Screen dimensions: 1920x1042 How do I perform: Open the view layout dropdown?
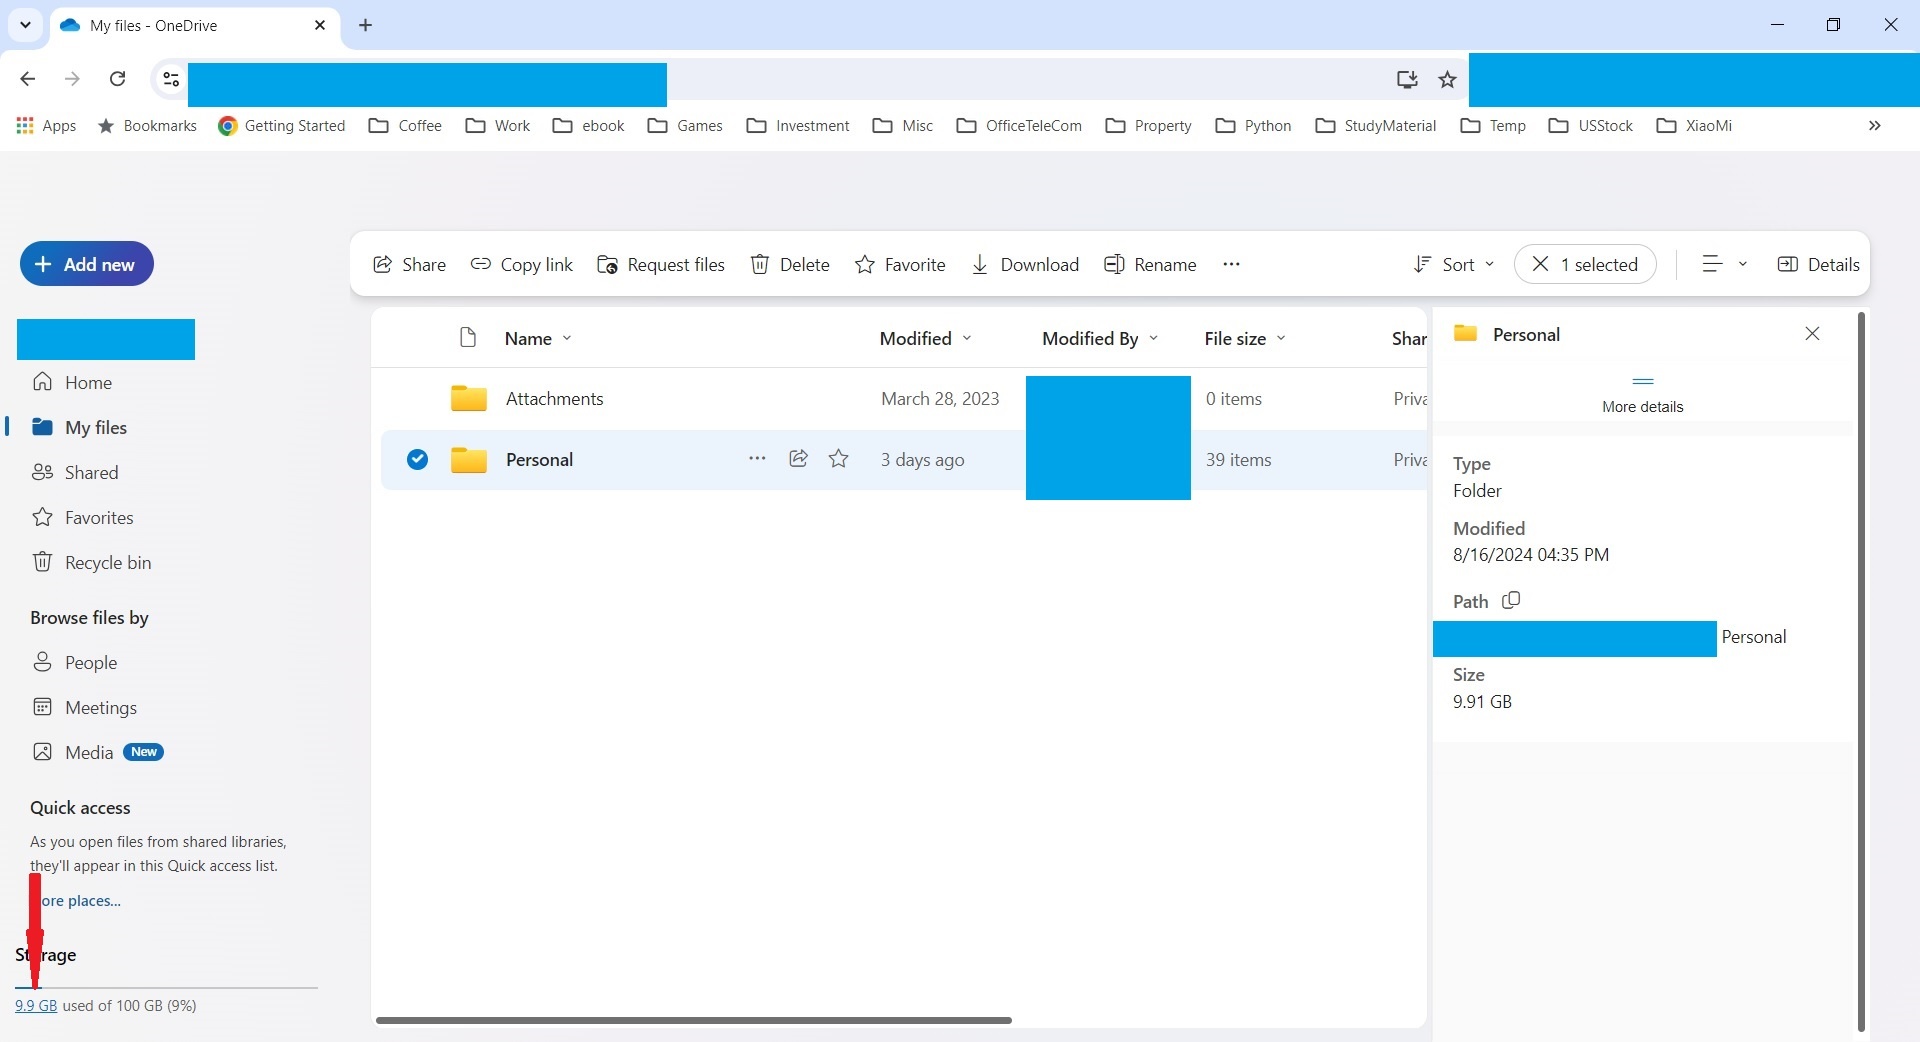[1722, 264]
